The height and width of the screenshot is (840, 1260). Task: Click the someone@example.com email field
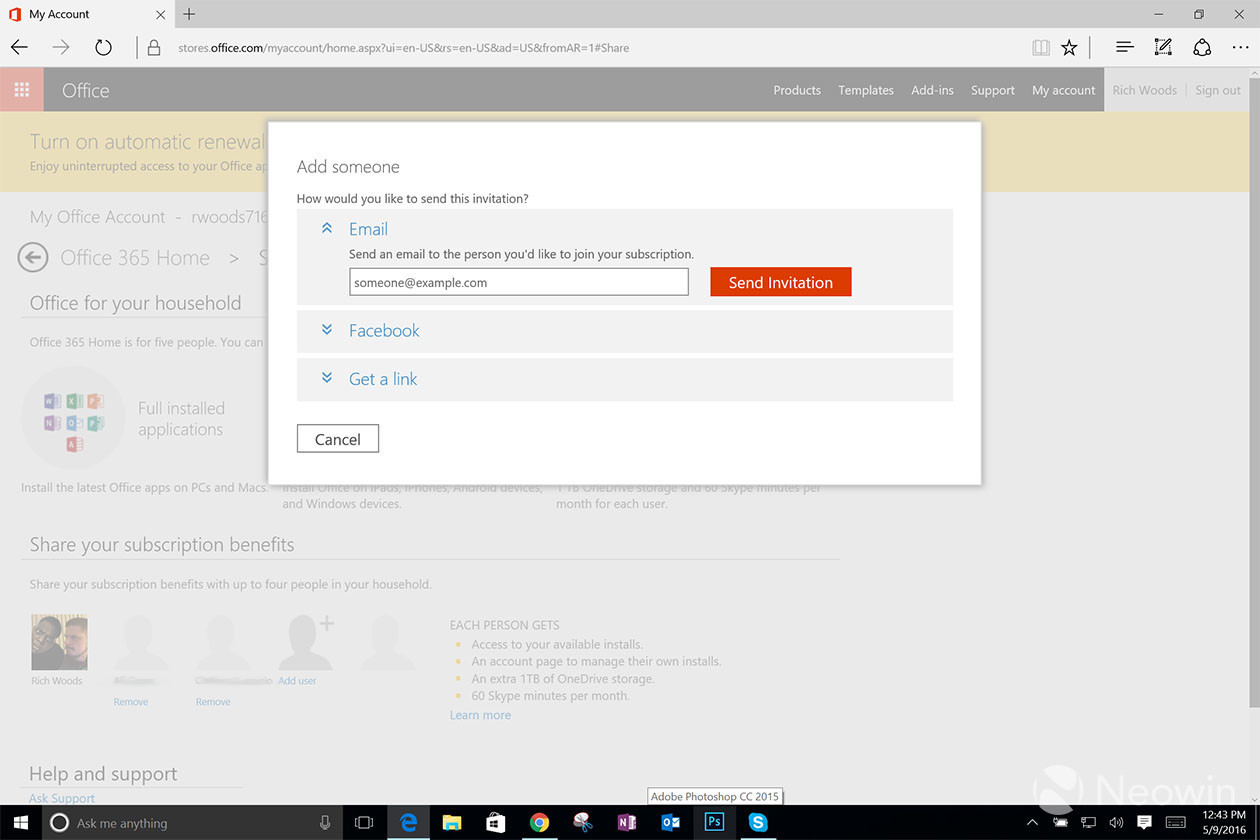tap(519, 282)
